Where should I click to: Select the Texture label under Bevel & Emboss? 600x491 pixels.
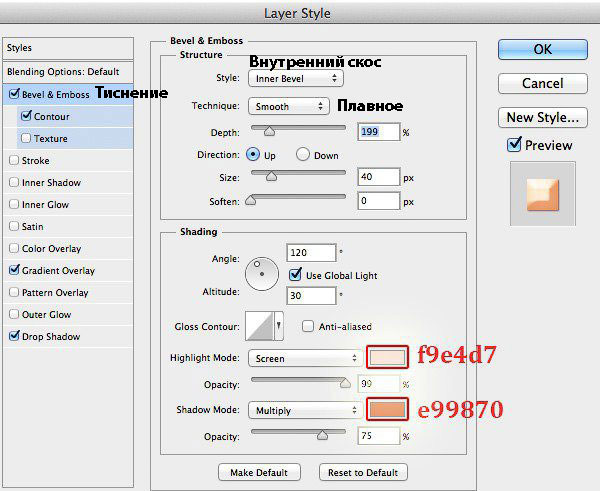coord(51,139)
